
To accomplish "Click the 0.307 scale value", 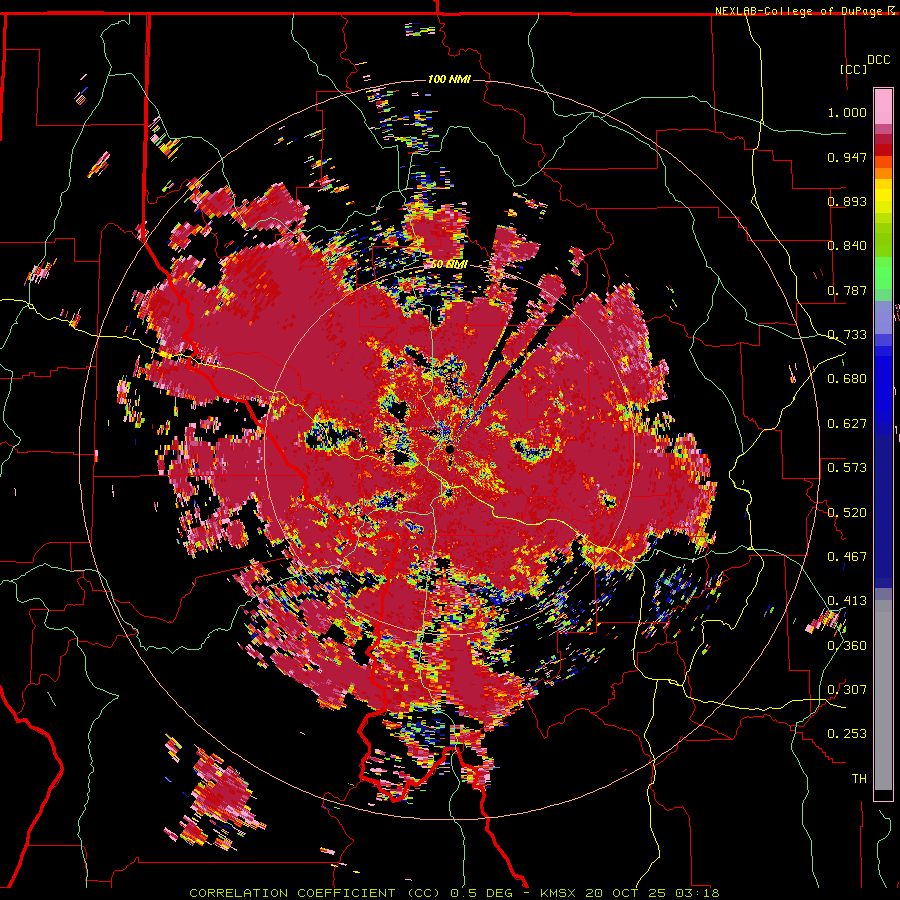I will 847,689.
